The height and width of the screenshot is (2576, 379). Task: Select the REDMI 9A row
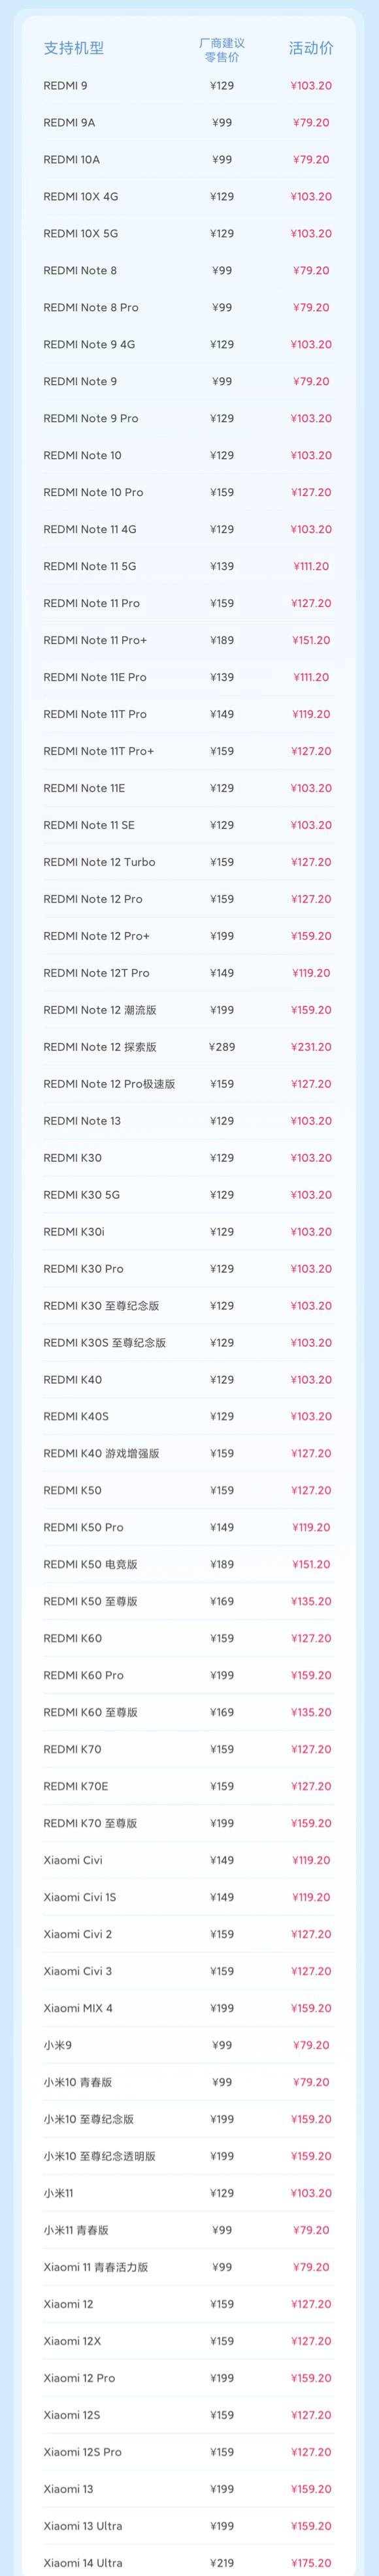(x=189, y=123)
